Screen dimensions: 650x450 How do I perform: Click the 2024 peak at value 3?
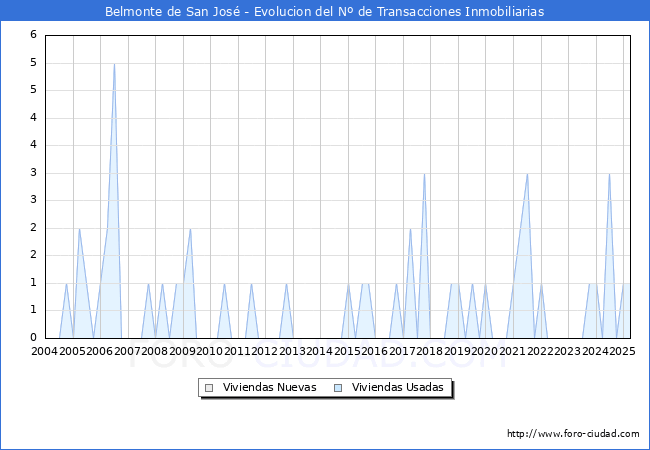(x=609, y=174)
